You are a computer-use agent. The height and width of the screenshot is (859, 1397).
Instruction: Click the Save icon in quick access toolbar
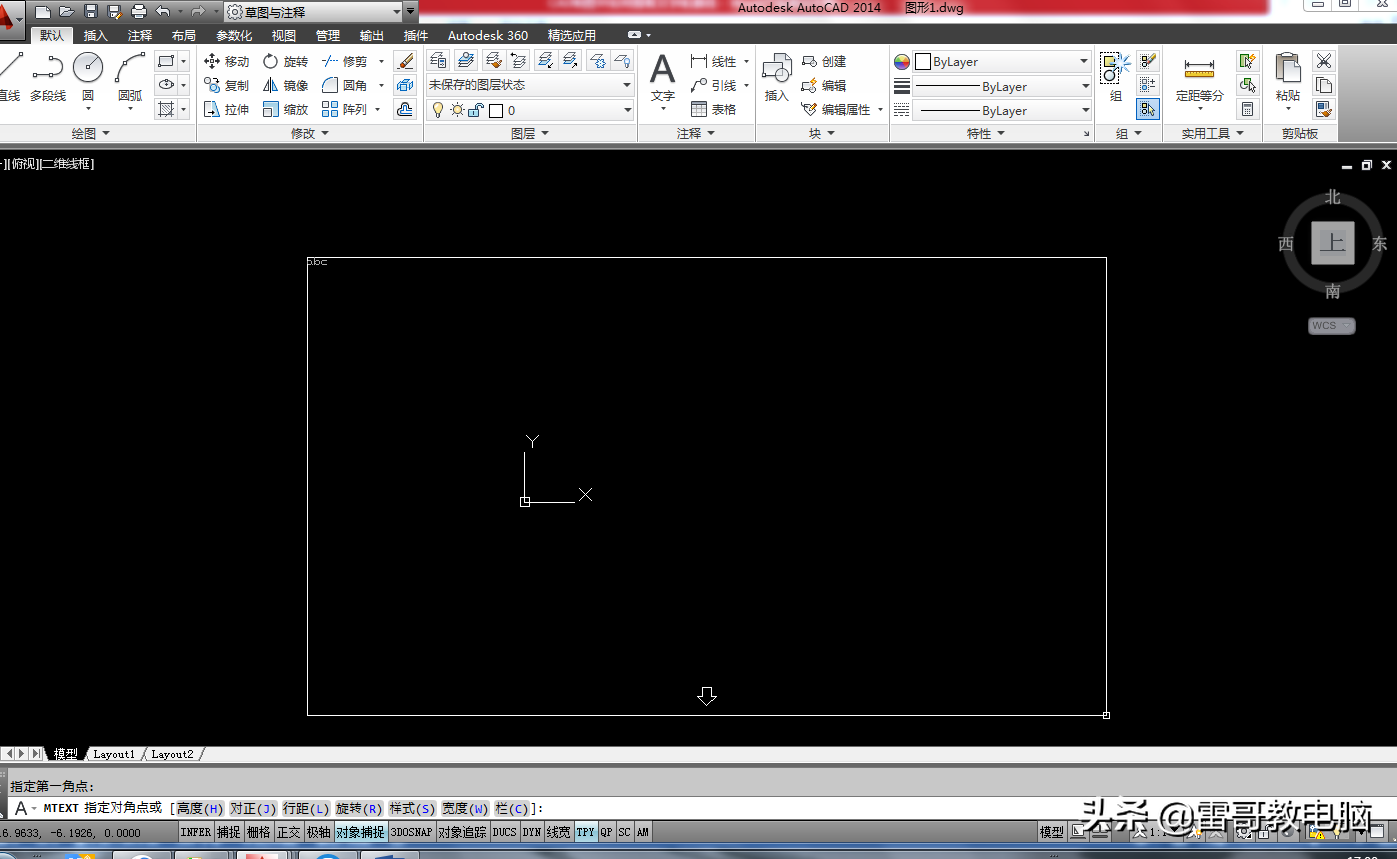pyautogui.click(x=91, y=11)
